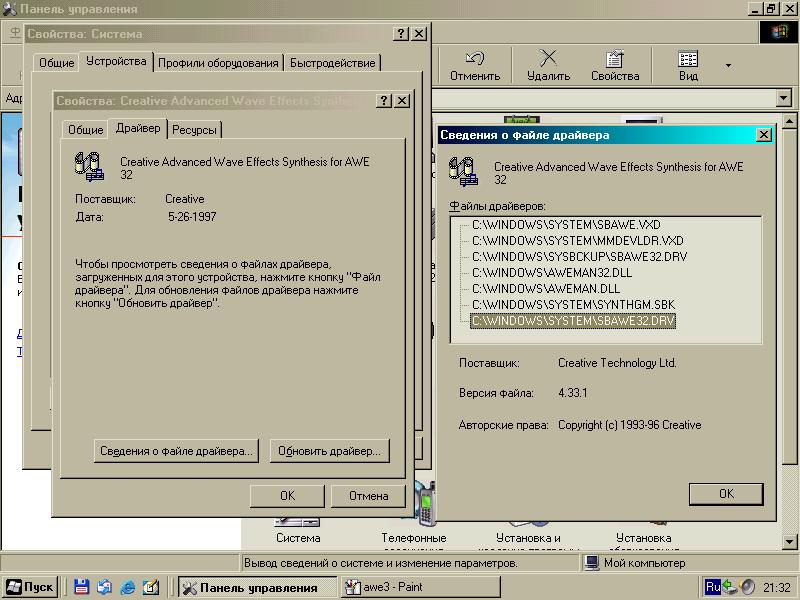The width and height of the screenshot is (800, 600).
Task: Confirm OK in AWE properties dialog
Action: [287, 495]
